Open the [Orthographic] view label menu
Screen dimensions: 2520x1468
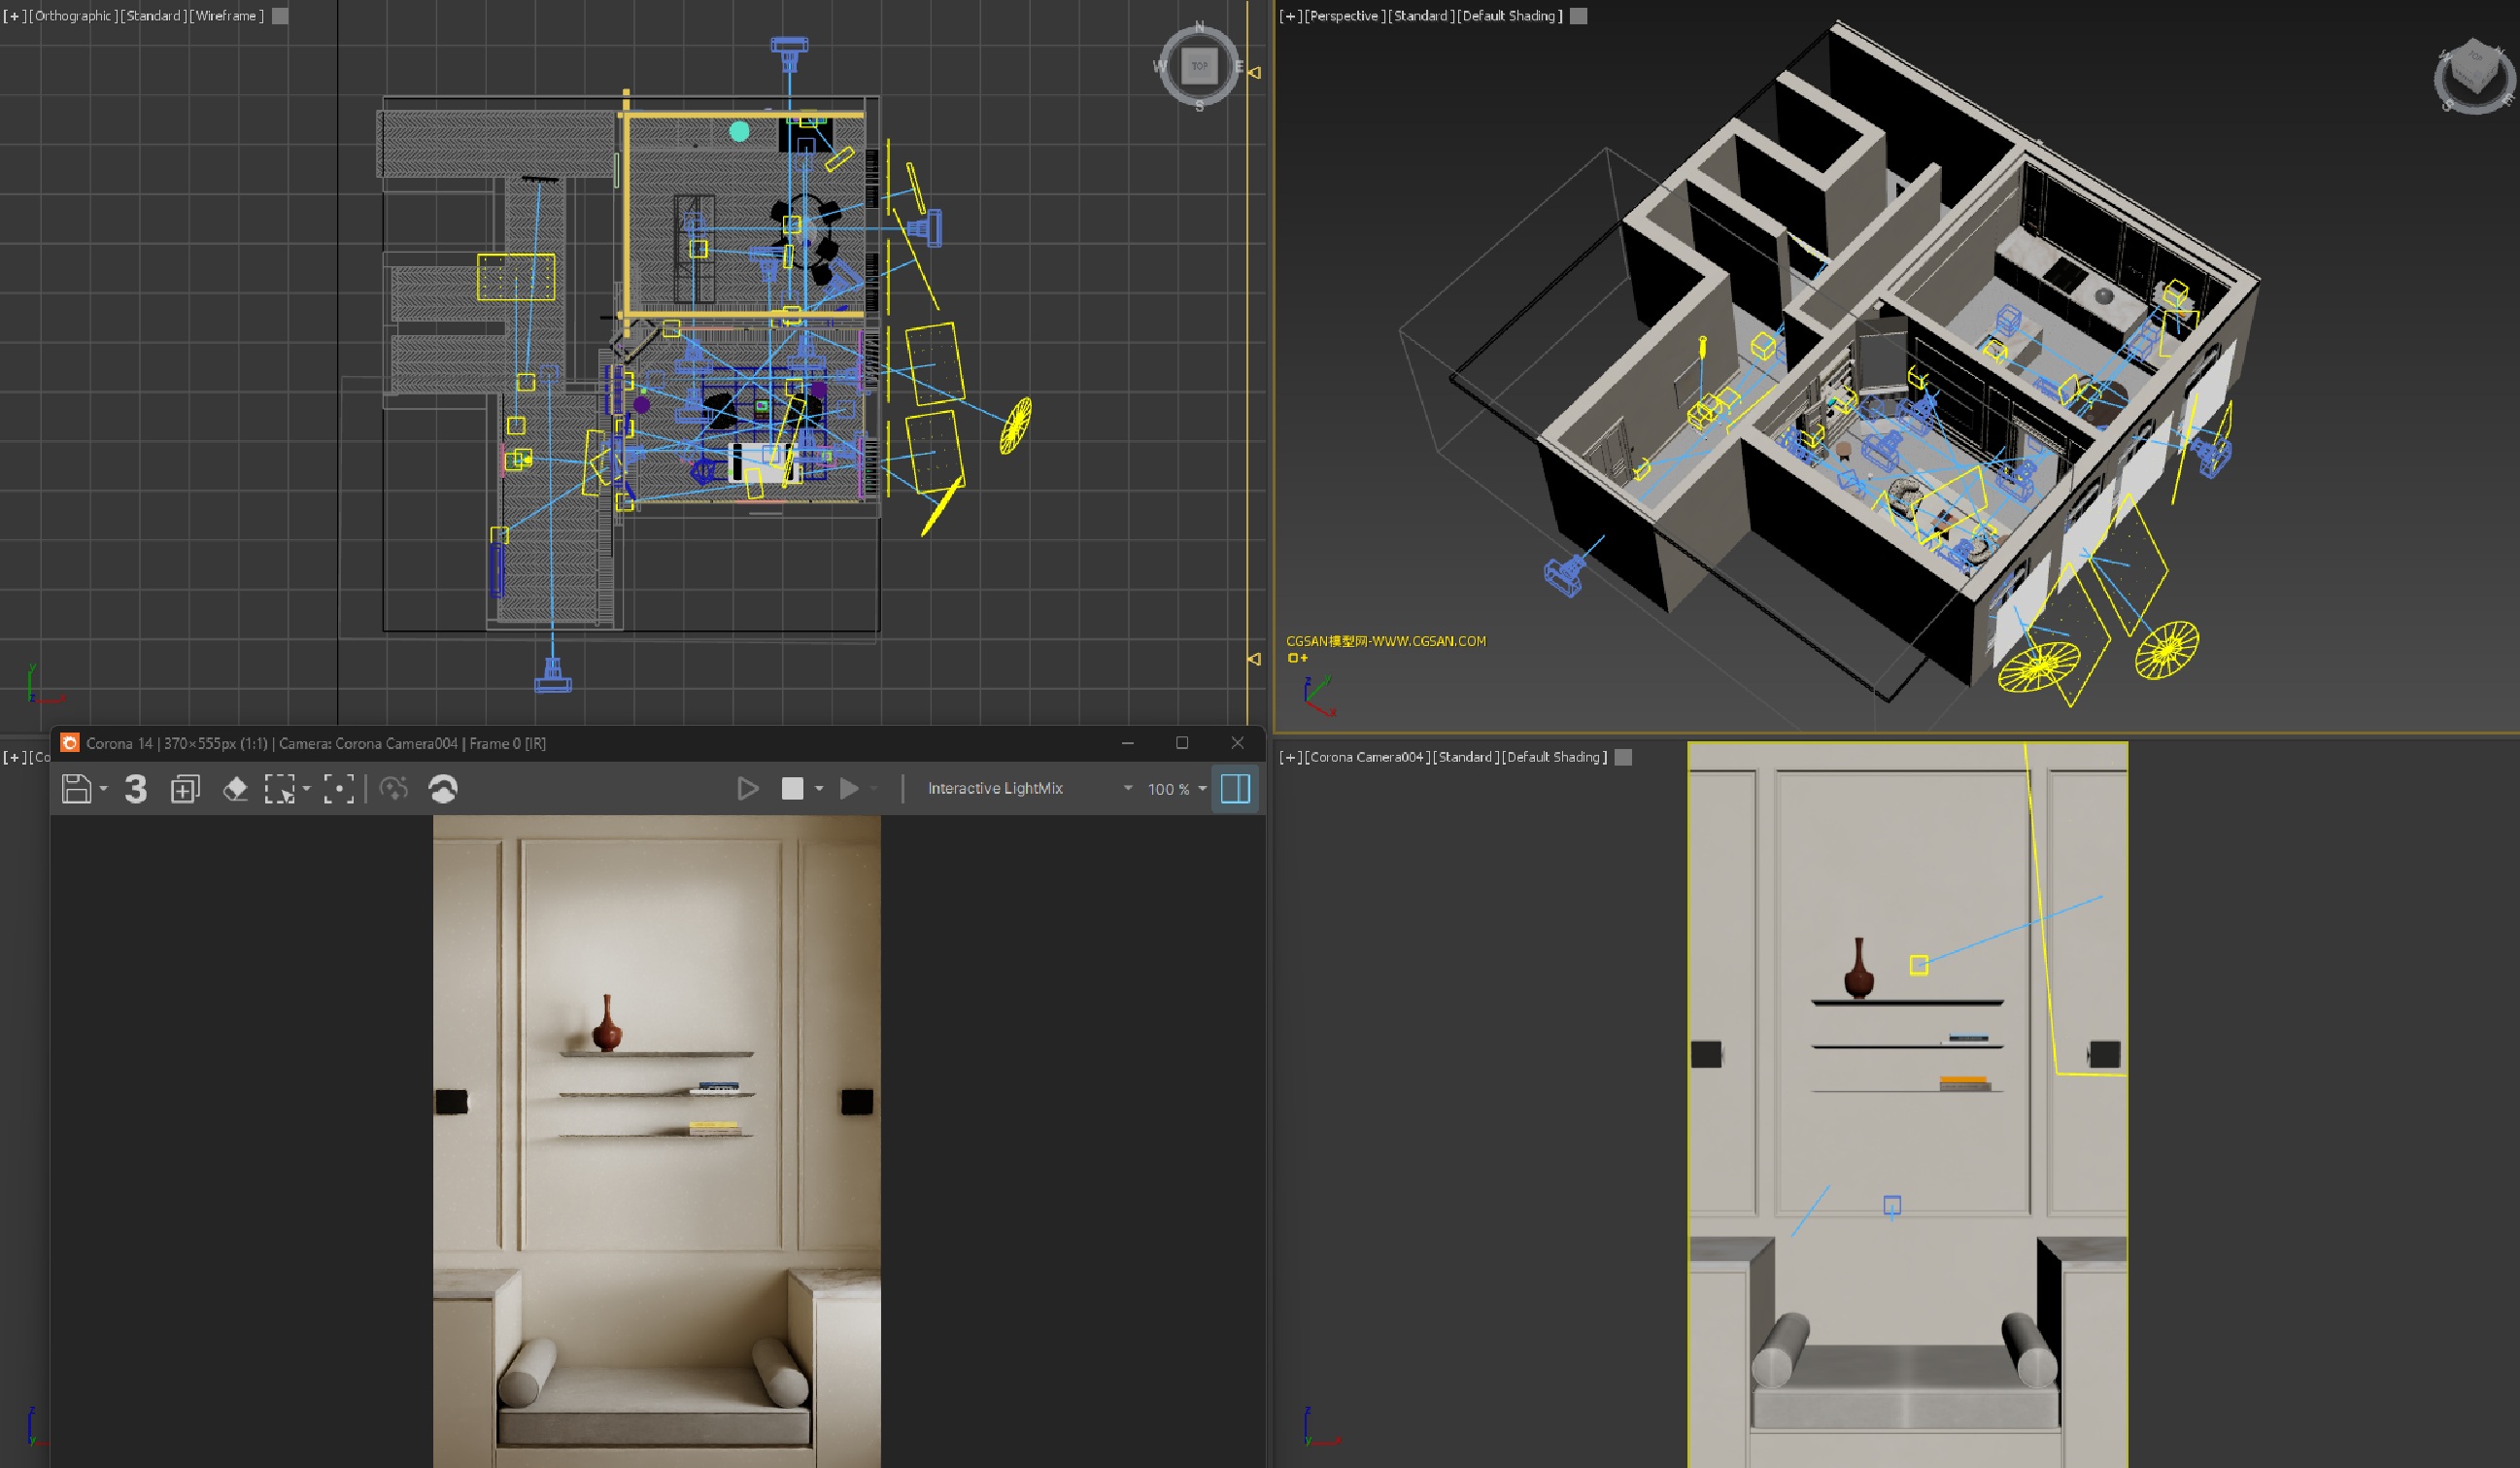pyautogui.click(x=73, y=16)
